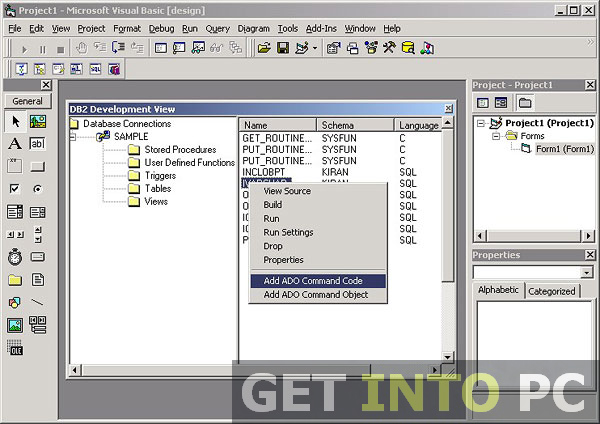Click the Visual Component Manager icon
Image resolution: width=600 pixels, height=424 pixels.
(x=427, y=48)
